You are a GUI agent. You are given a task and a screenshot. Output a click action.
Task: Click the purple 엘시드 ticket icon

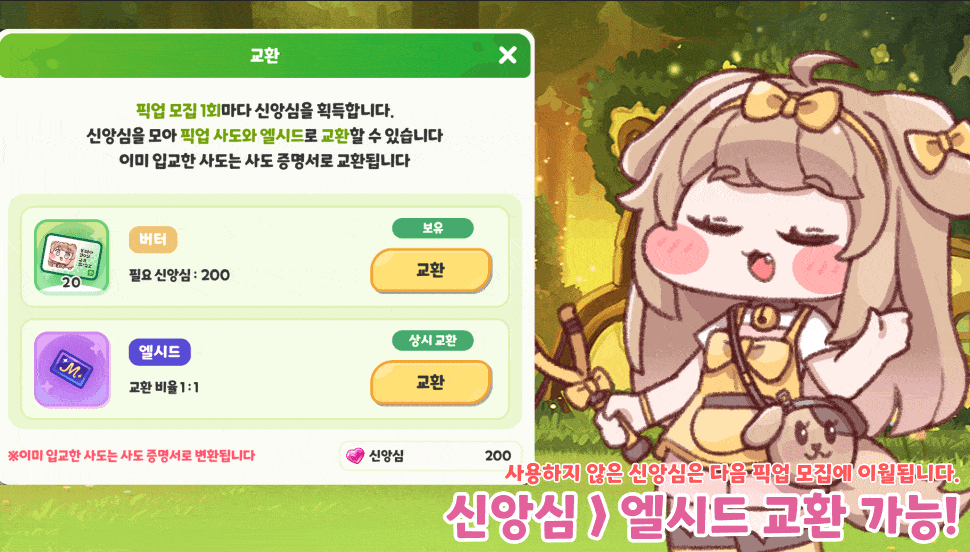72,369
